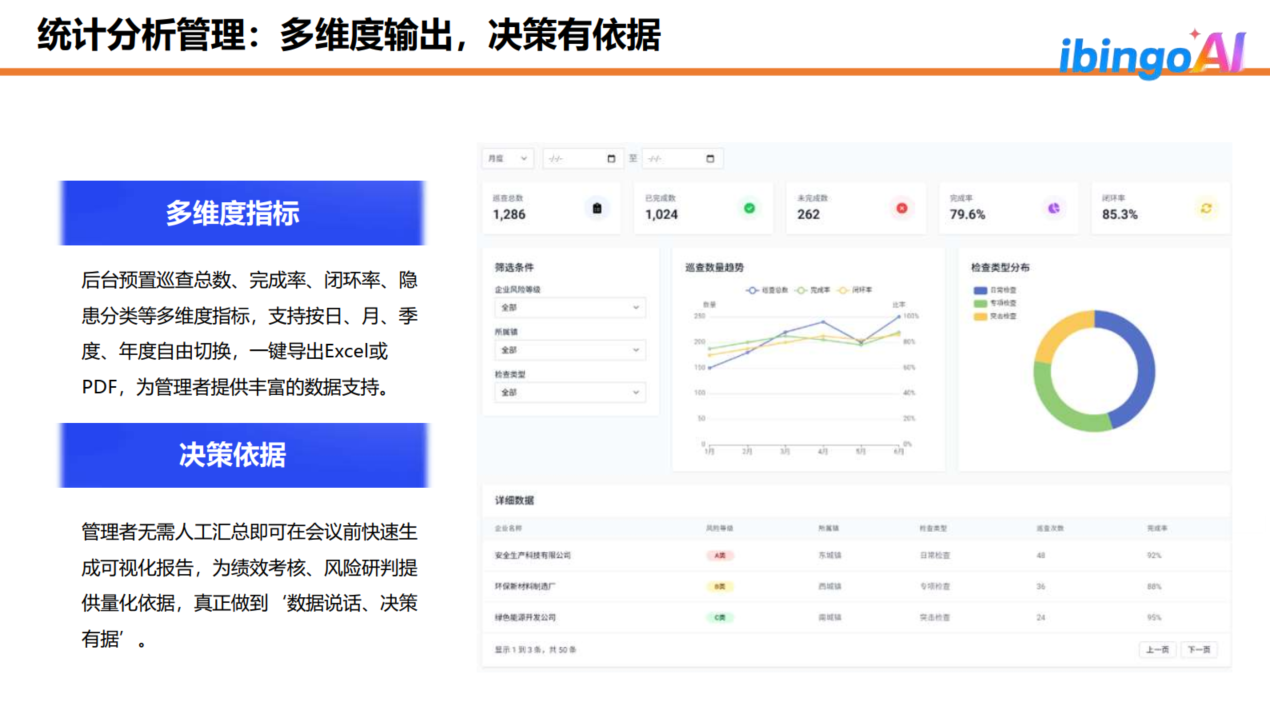
Task: Click the start date input field
Action: [583, 158]
